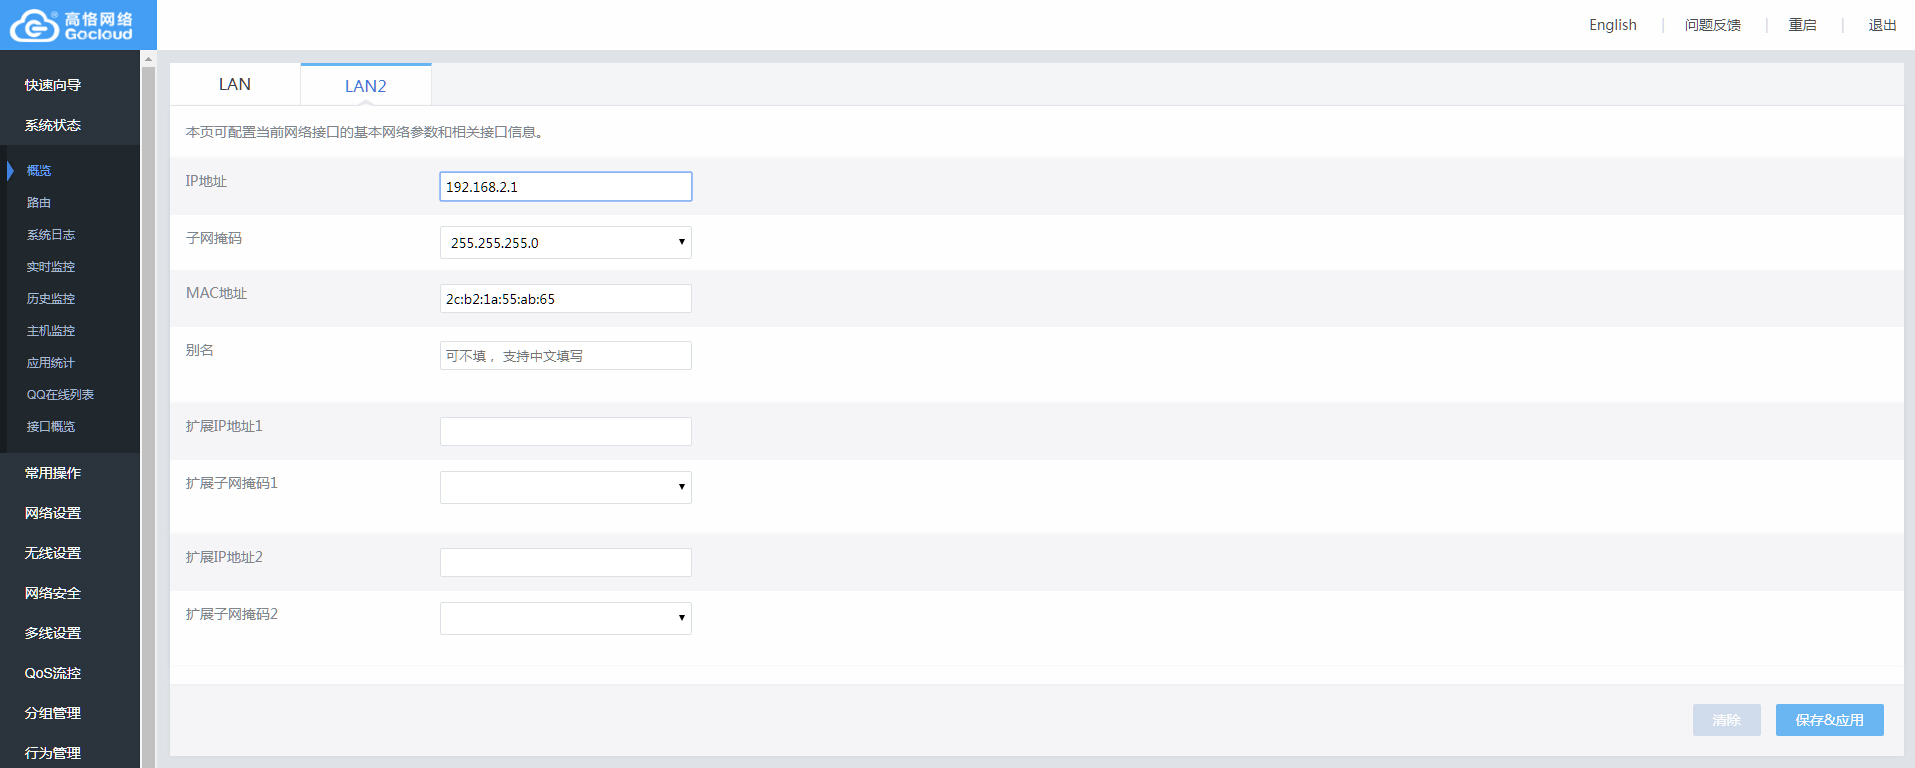Expand the 网络设置 sidebar menu
This screenshot has width=1915, height=768.
click(53, 513)
